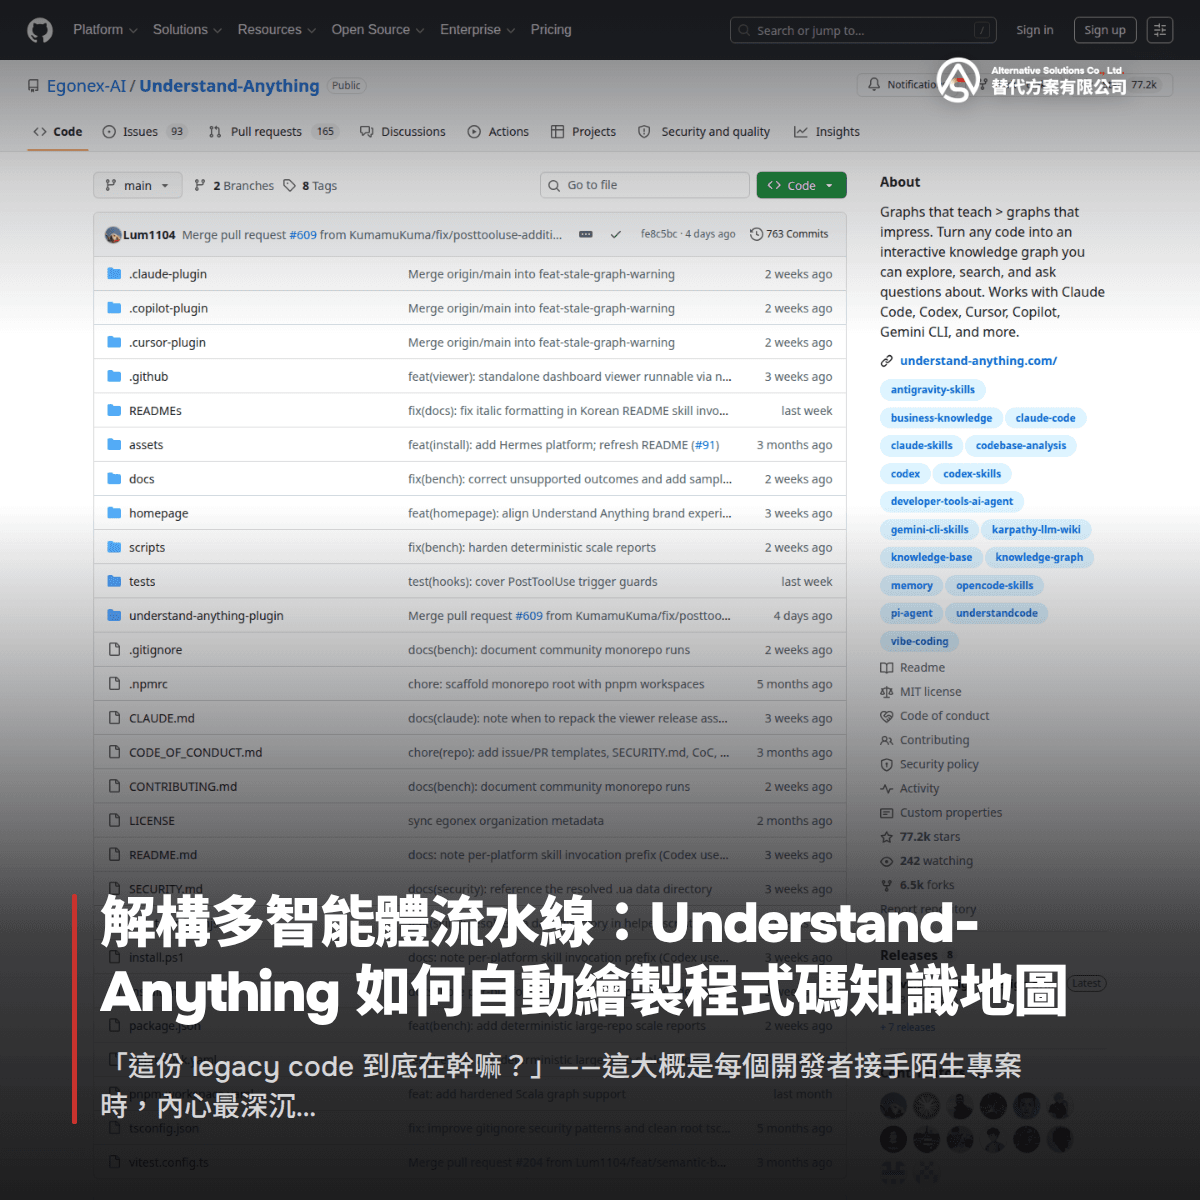Go to the Pricing page
The image size is (1200, 1200).
pyautogui.click(x=551, y=30)
